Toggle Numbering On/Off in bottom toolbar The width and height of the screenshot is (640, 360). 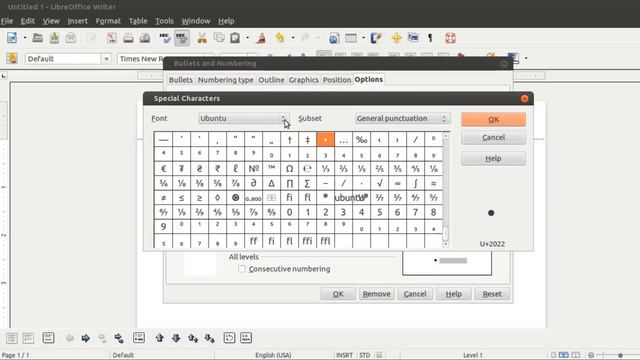pos(28,338)
